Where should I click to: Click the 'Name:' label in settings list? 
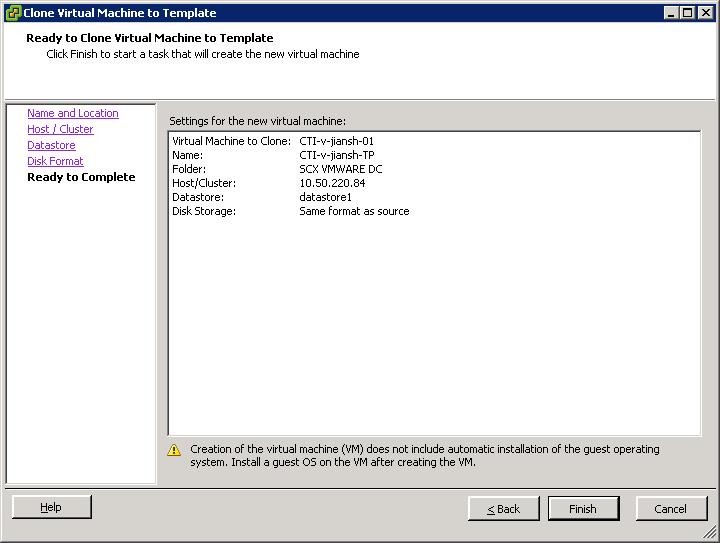(x=187, y=155)
